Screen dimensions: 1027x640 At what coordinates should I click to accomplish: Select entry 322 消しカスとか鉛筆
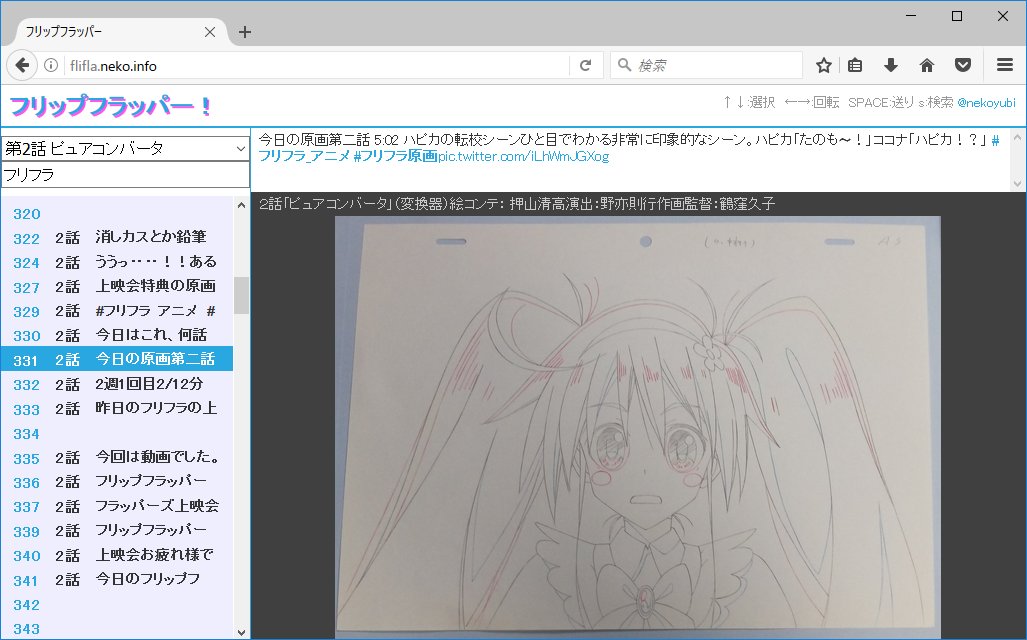tap(117, 238)
